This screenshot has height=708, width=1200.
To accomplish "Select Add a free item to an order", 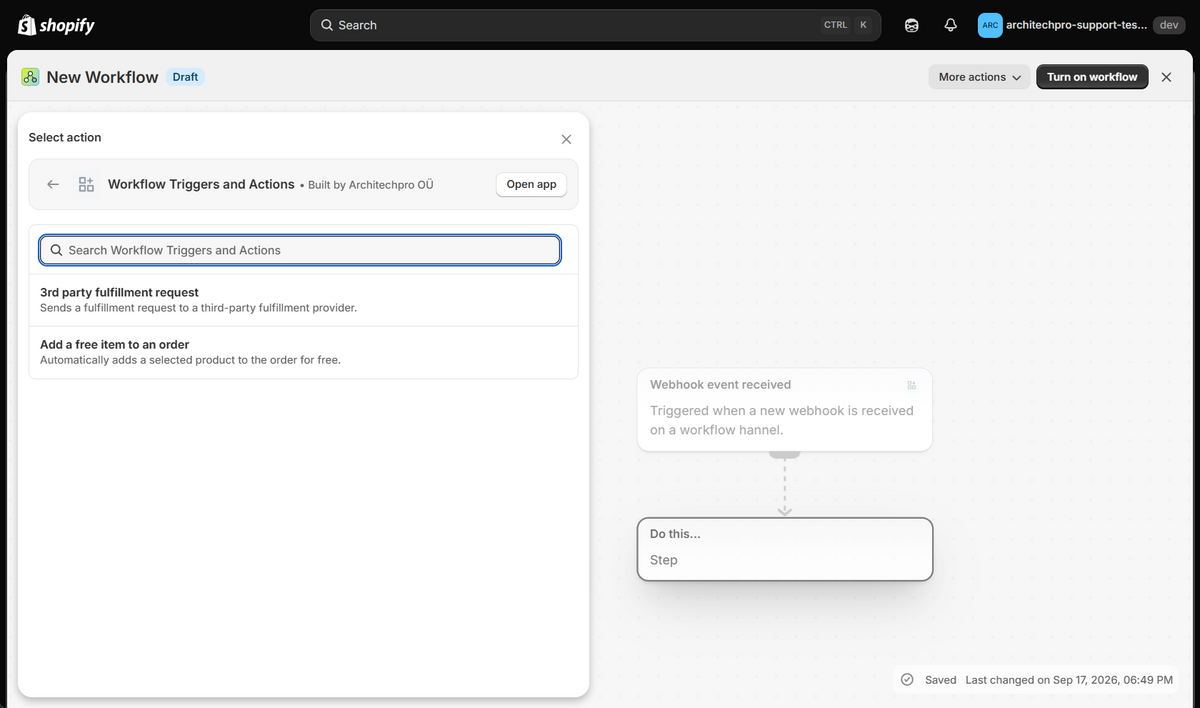I will click(x=304, y=352).
